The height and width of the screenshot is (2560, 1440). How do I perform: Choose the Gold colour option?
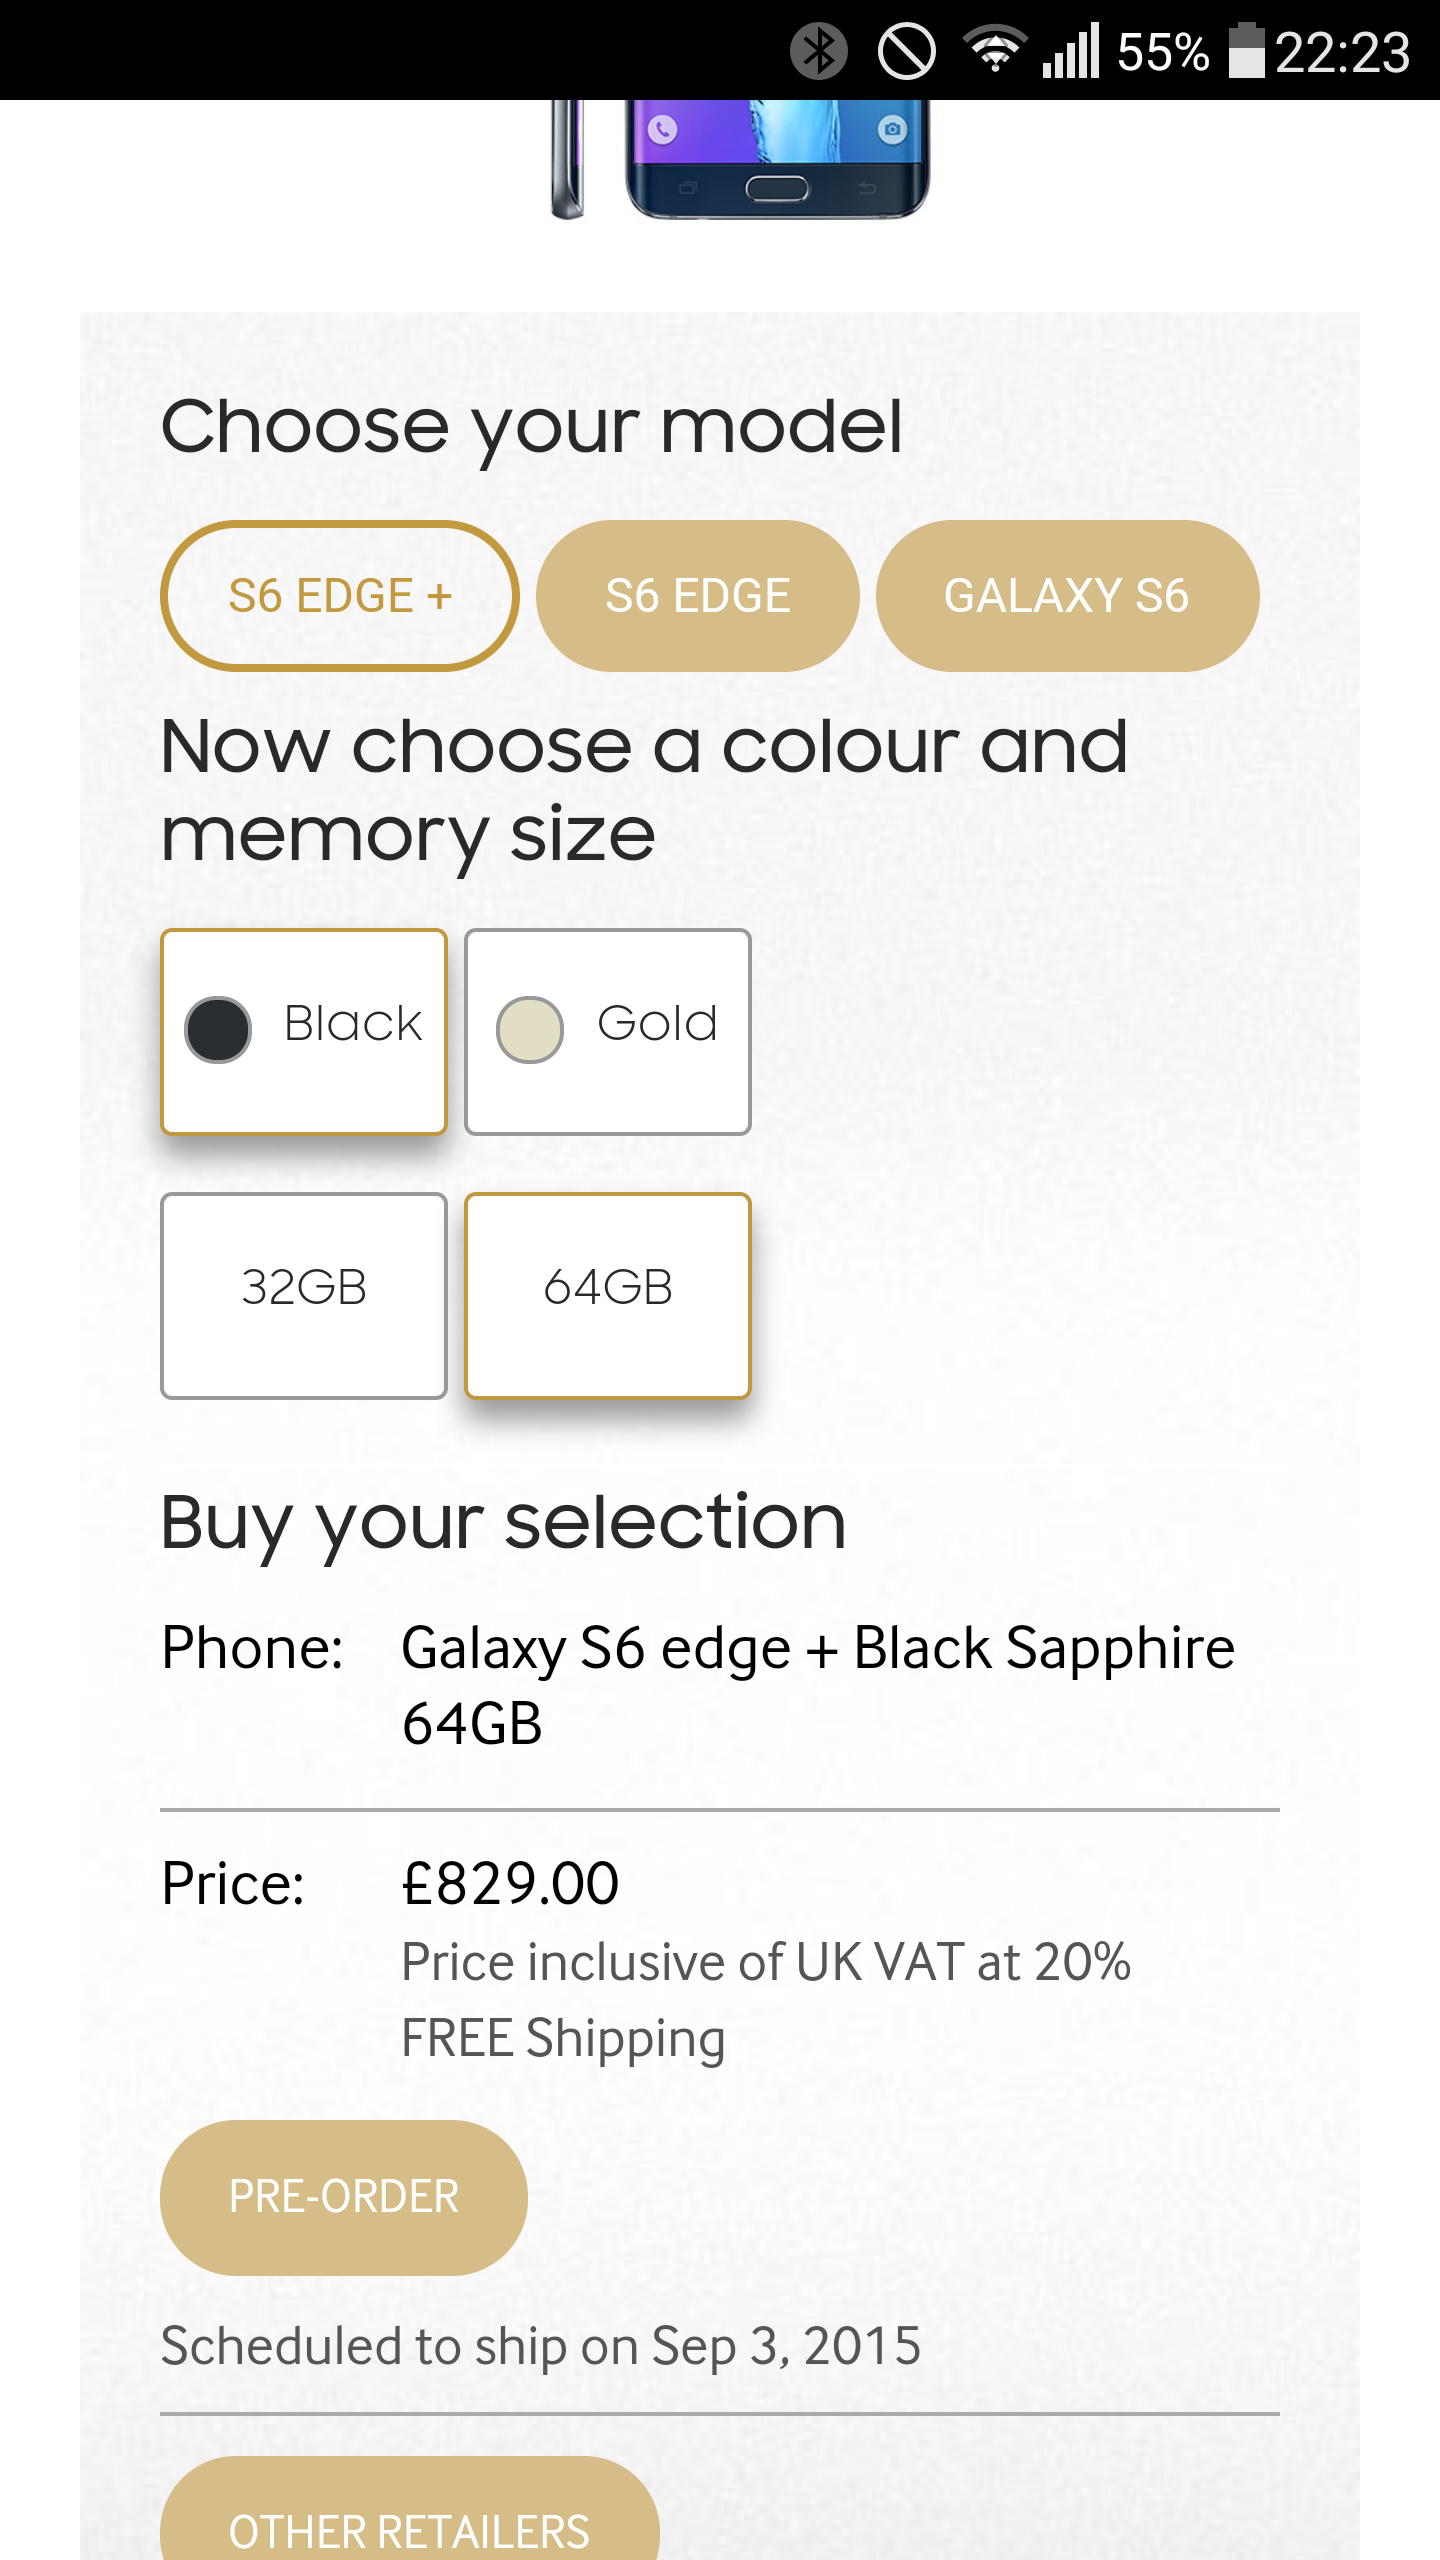click(608, 1031)
